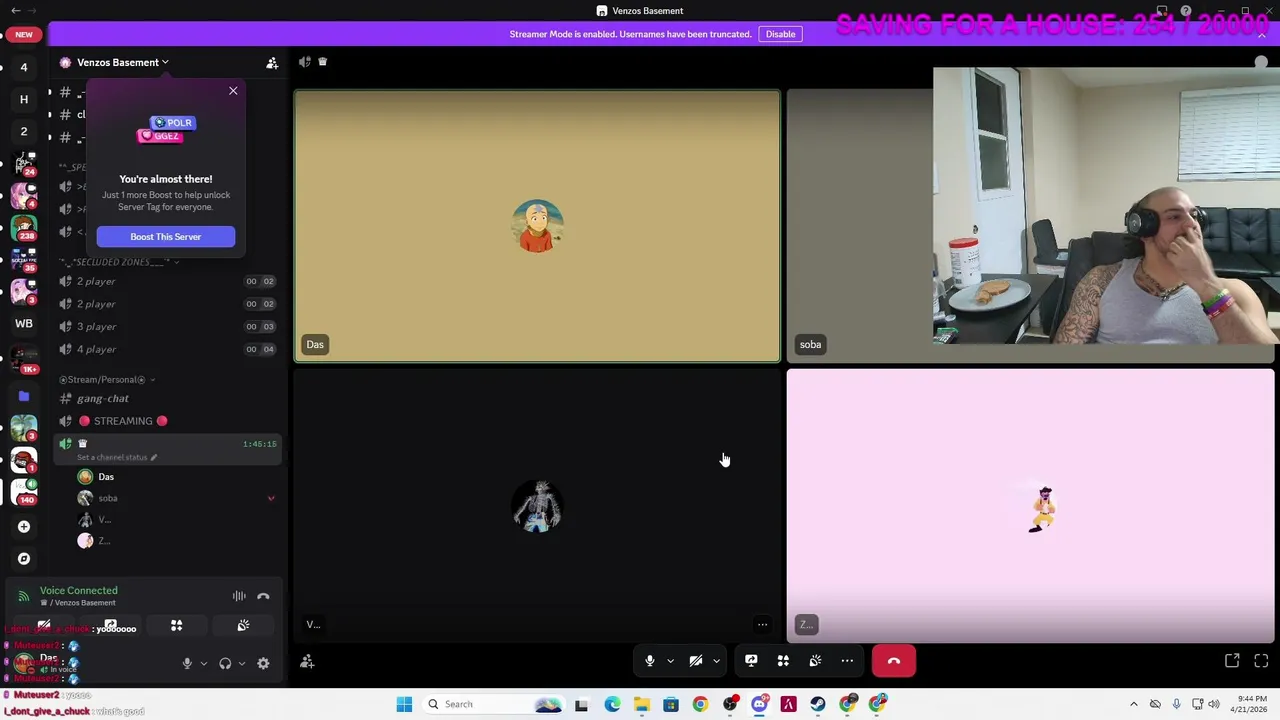Click Boost This Server button
1280x720 pixels.
tap(166, 237)
